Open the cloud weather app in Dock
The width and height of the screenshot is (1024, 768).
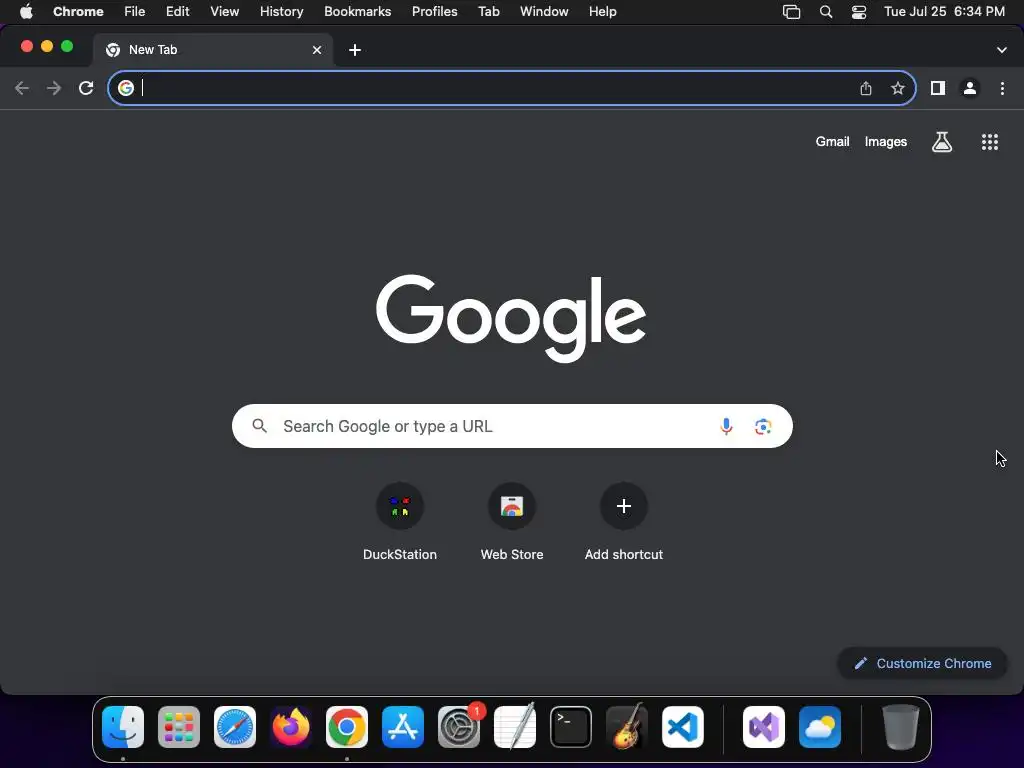[x=820, y=727]
